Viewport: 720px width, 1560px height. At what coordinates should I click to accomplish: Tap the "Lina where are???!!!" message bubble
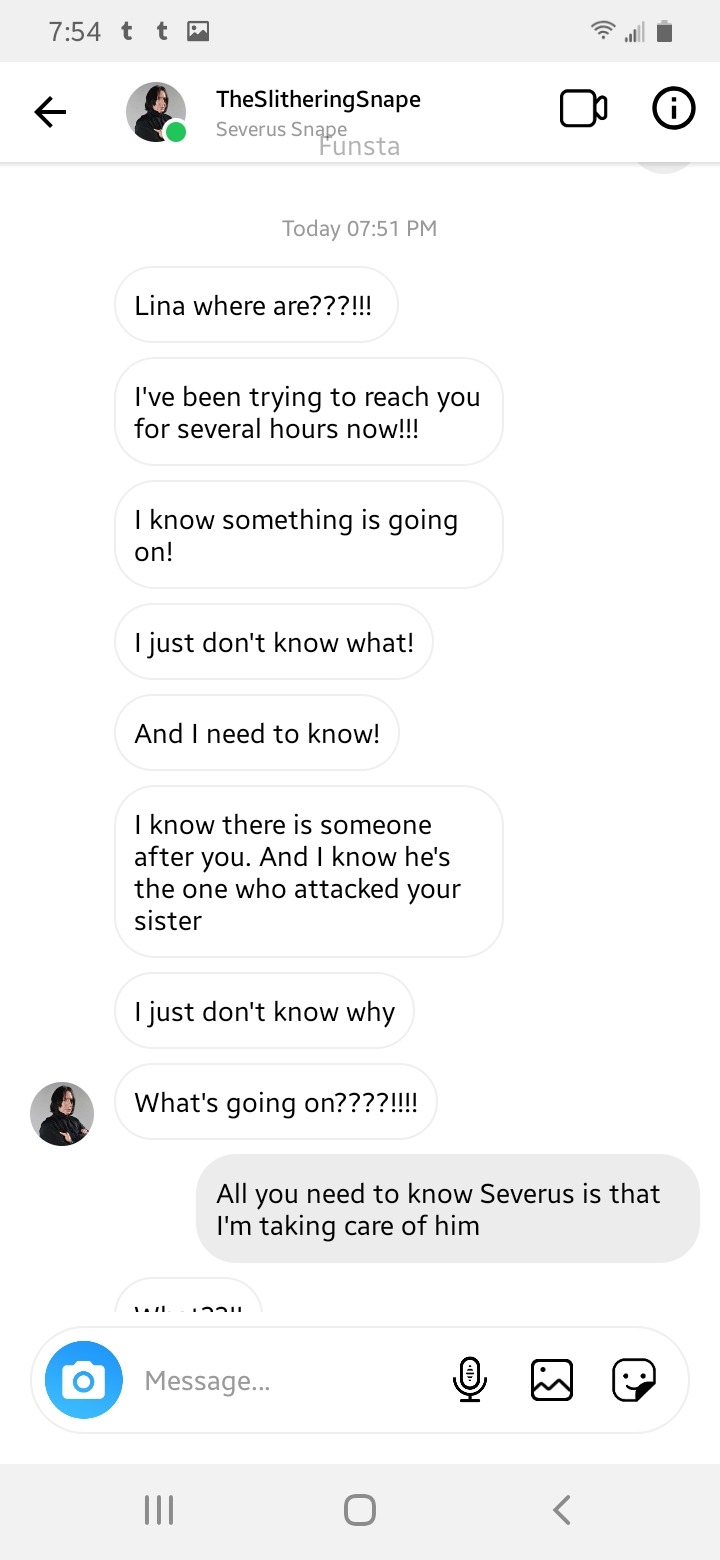(256, 305)
